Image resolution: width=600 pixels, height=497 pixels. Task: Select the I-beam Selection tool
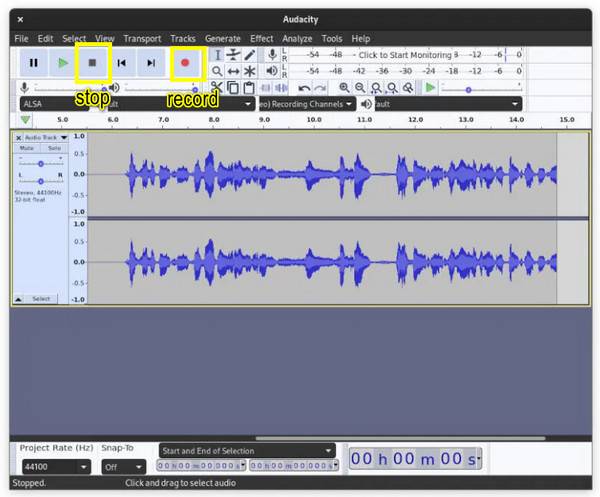[217, 55]
